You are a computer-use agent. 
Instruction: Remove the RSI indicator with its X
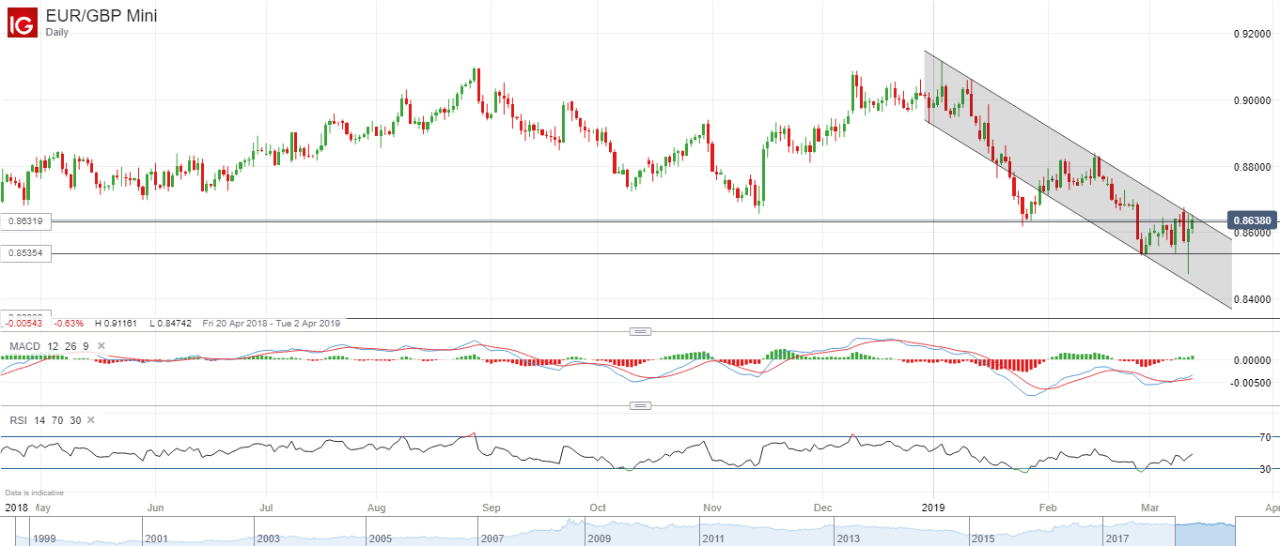[90, 421]
